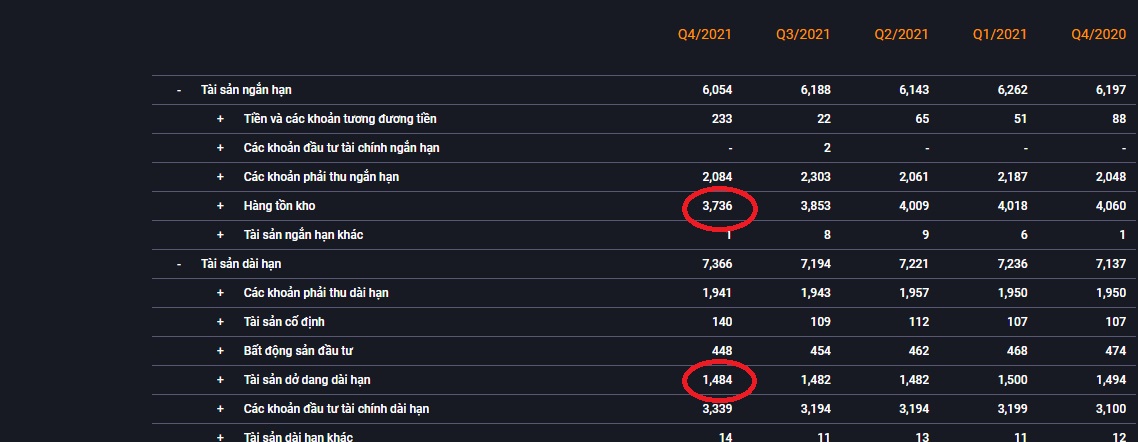Image resolution: width=1138 pixels, height=442 pixels.
Task: Select the Q4/2021 column header
Action: pos(704,34)
